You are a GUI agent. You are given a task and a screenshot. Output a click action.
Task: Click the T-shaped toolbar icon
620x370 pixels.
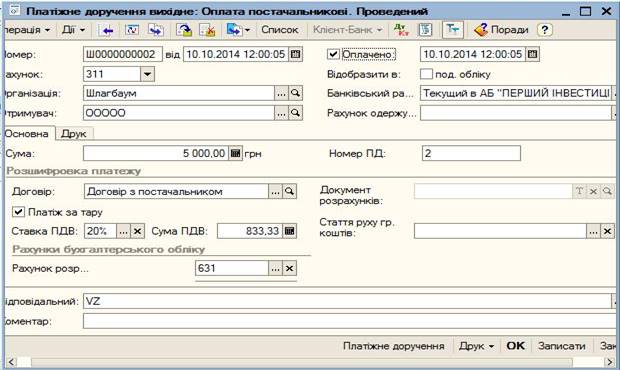point(453,30)
